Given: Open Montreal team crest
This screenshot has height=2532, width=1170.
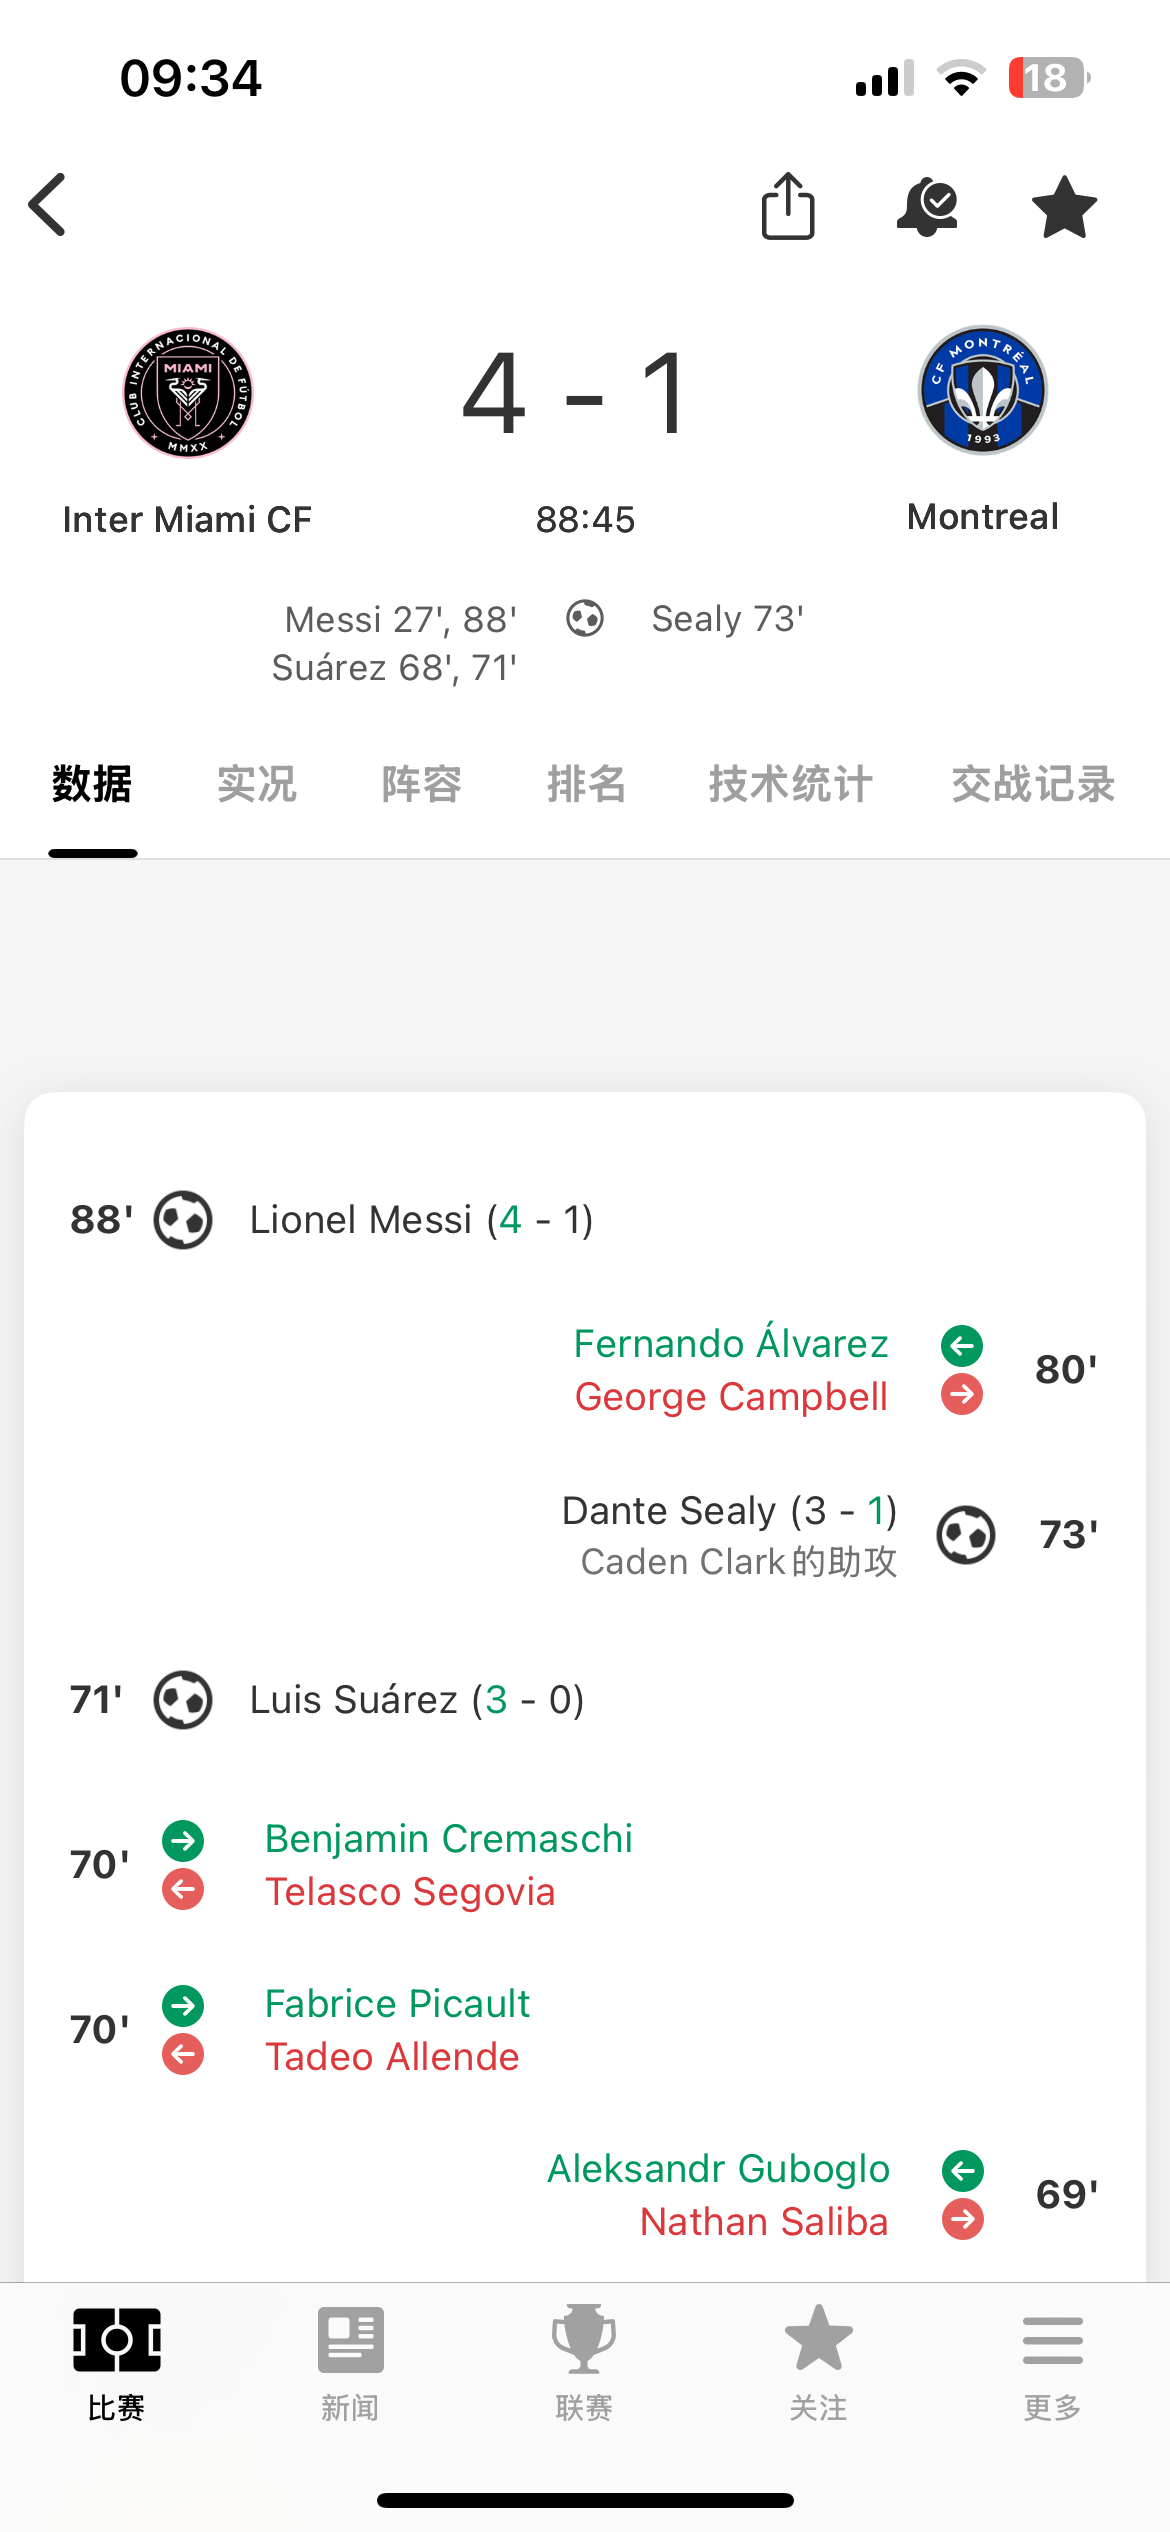Looking at the screenshot, I should (983, 390).
